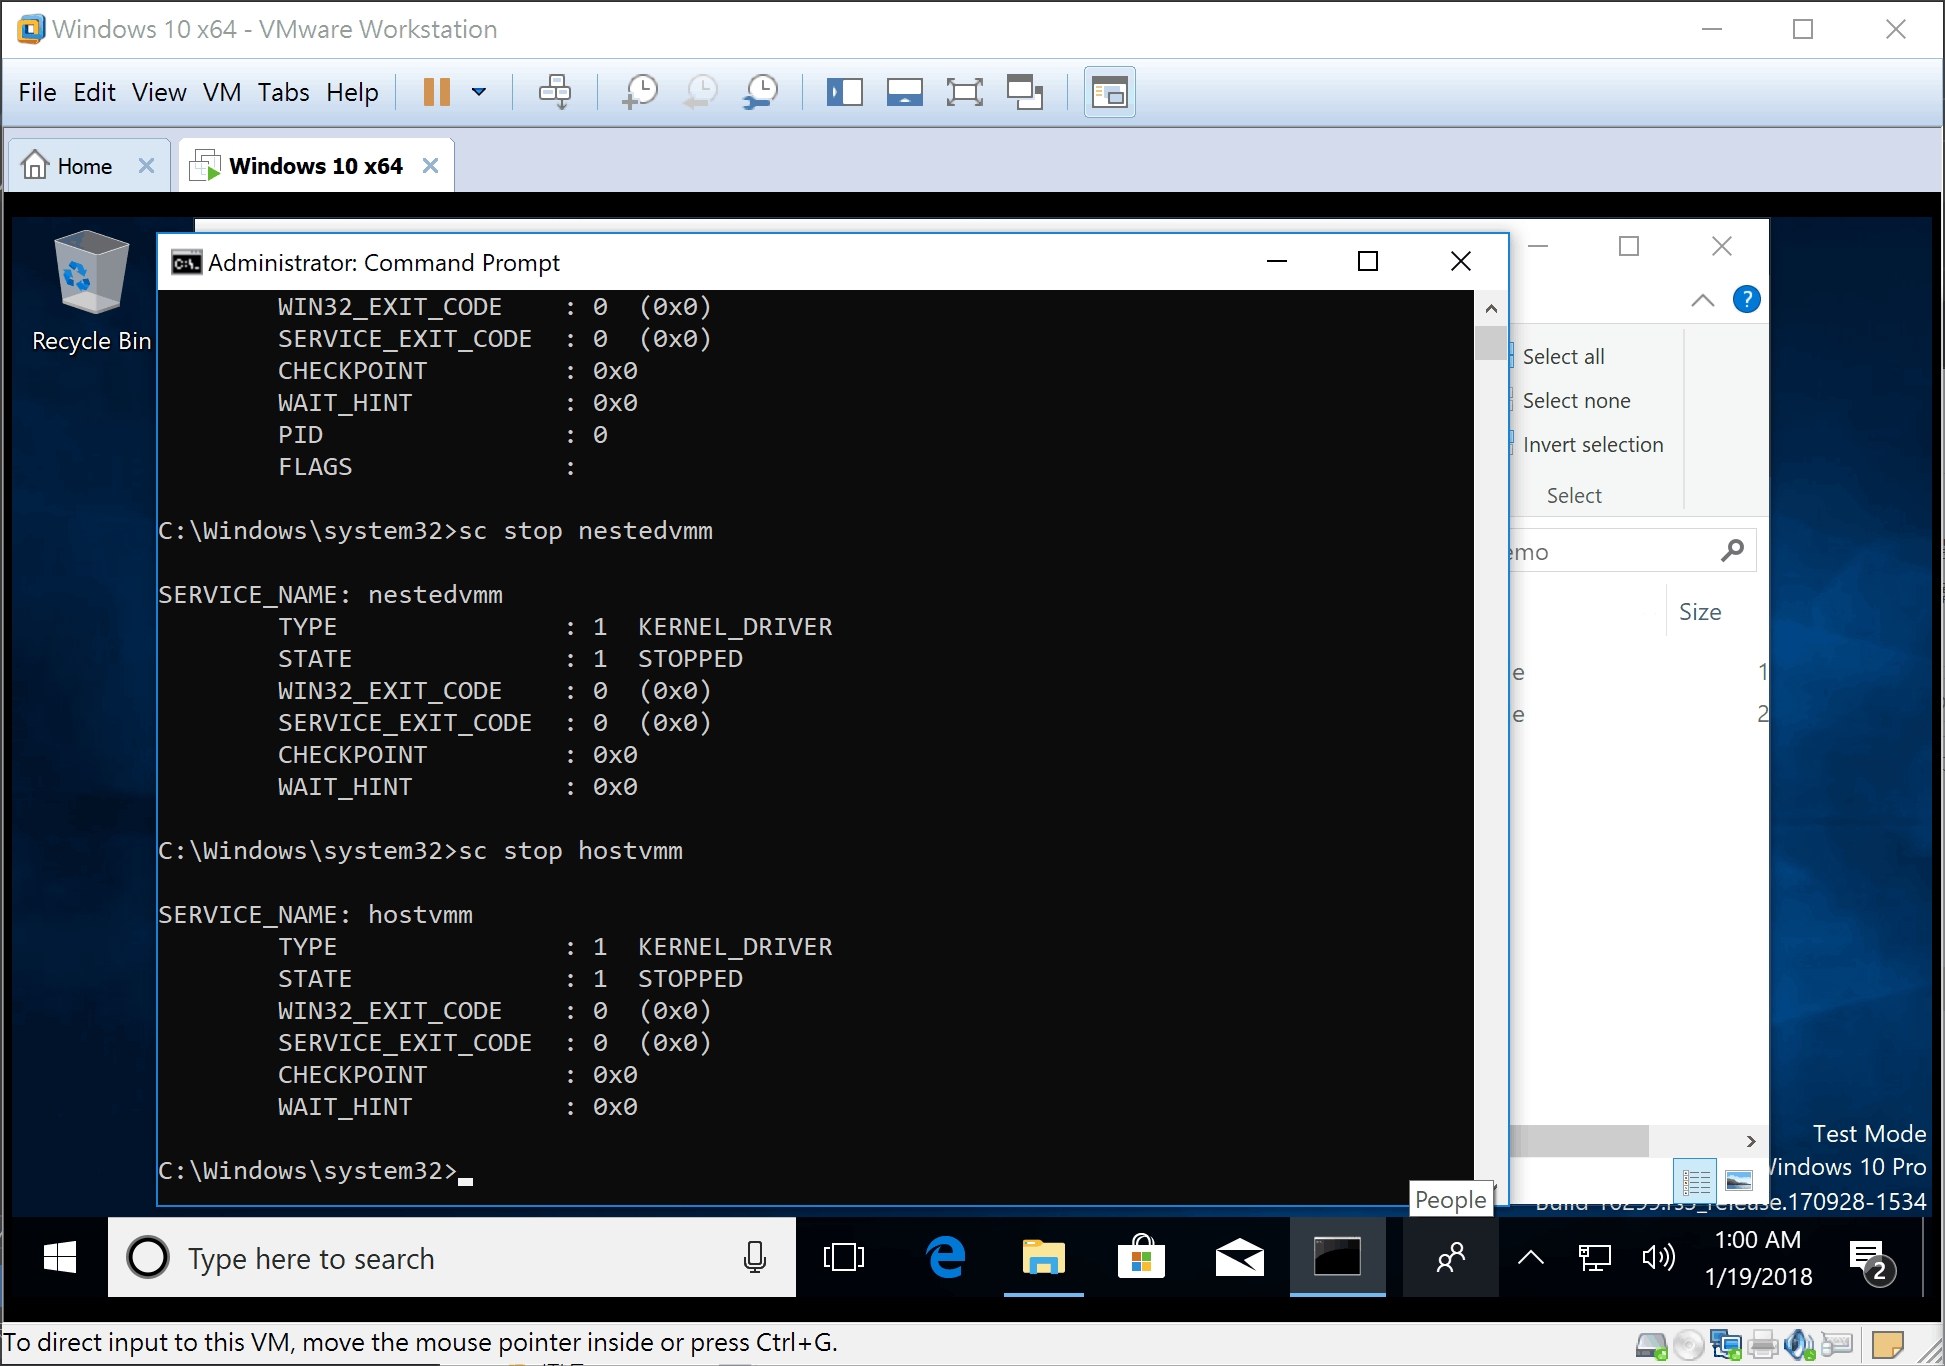Screen dimensions: 1945x1366
Task: Collapse the Explorer ribbon chevron
Action: [1702, 300]
